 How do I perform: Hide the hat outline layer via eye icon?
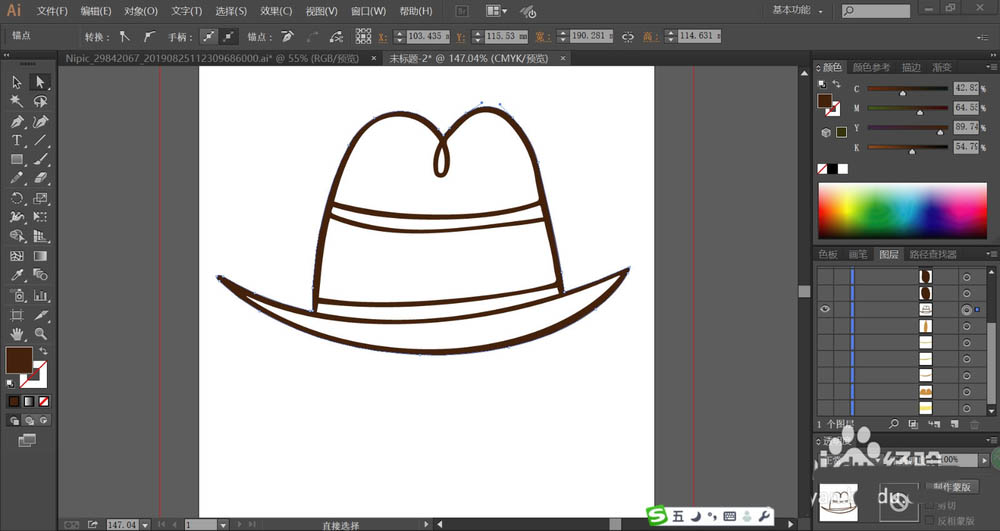[x=825, y=309]
